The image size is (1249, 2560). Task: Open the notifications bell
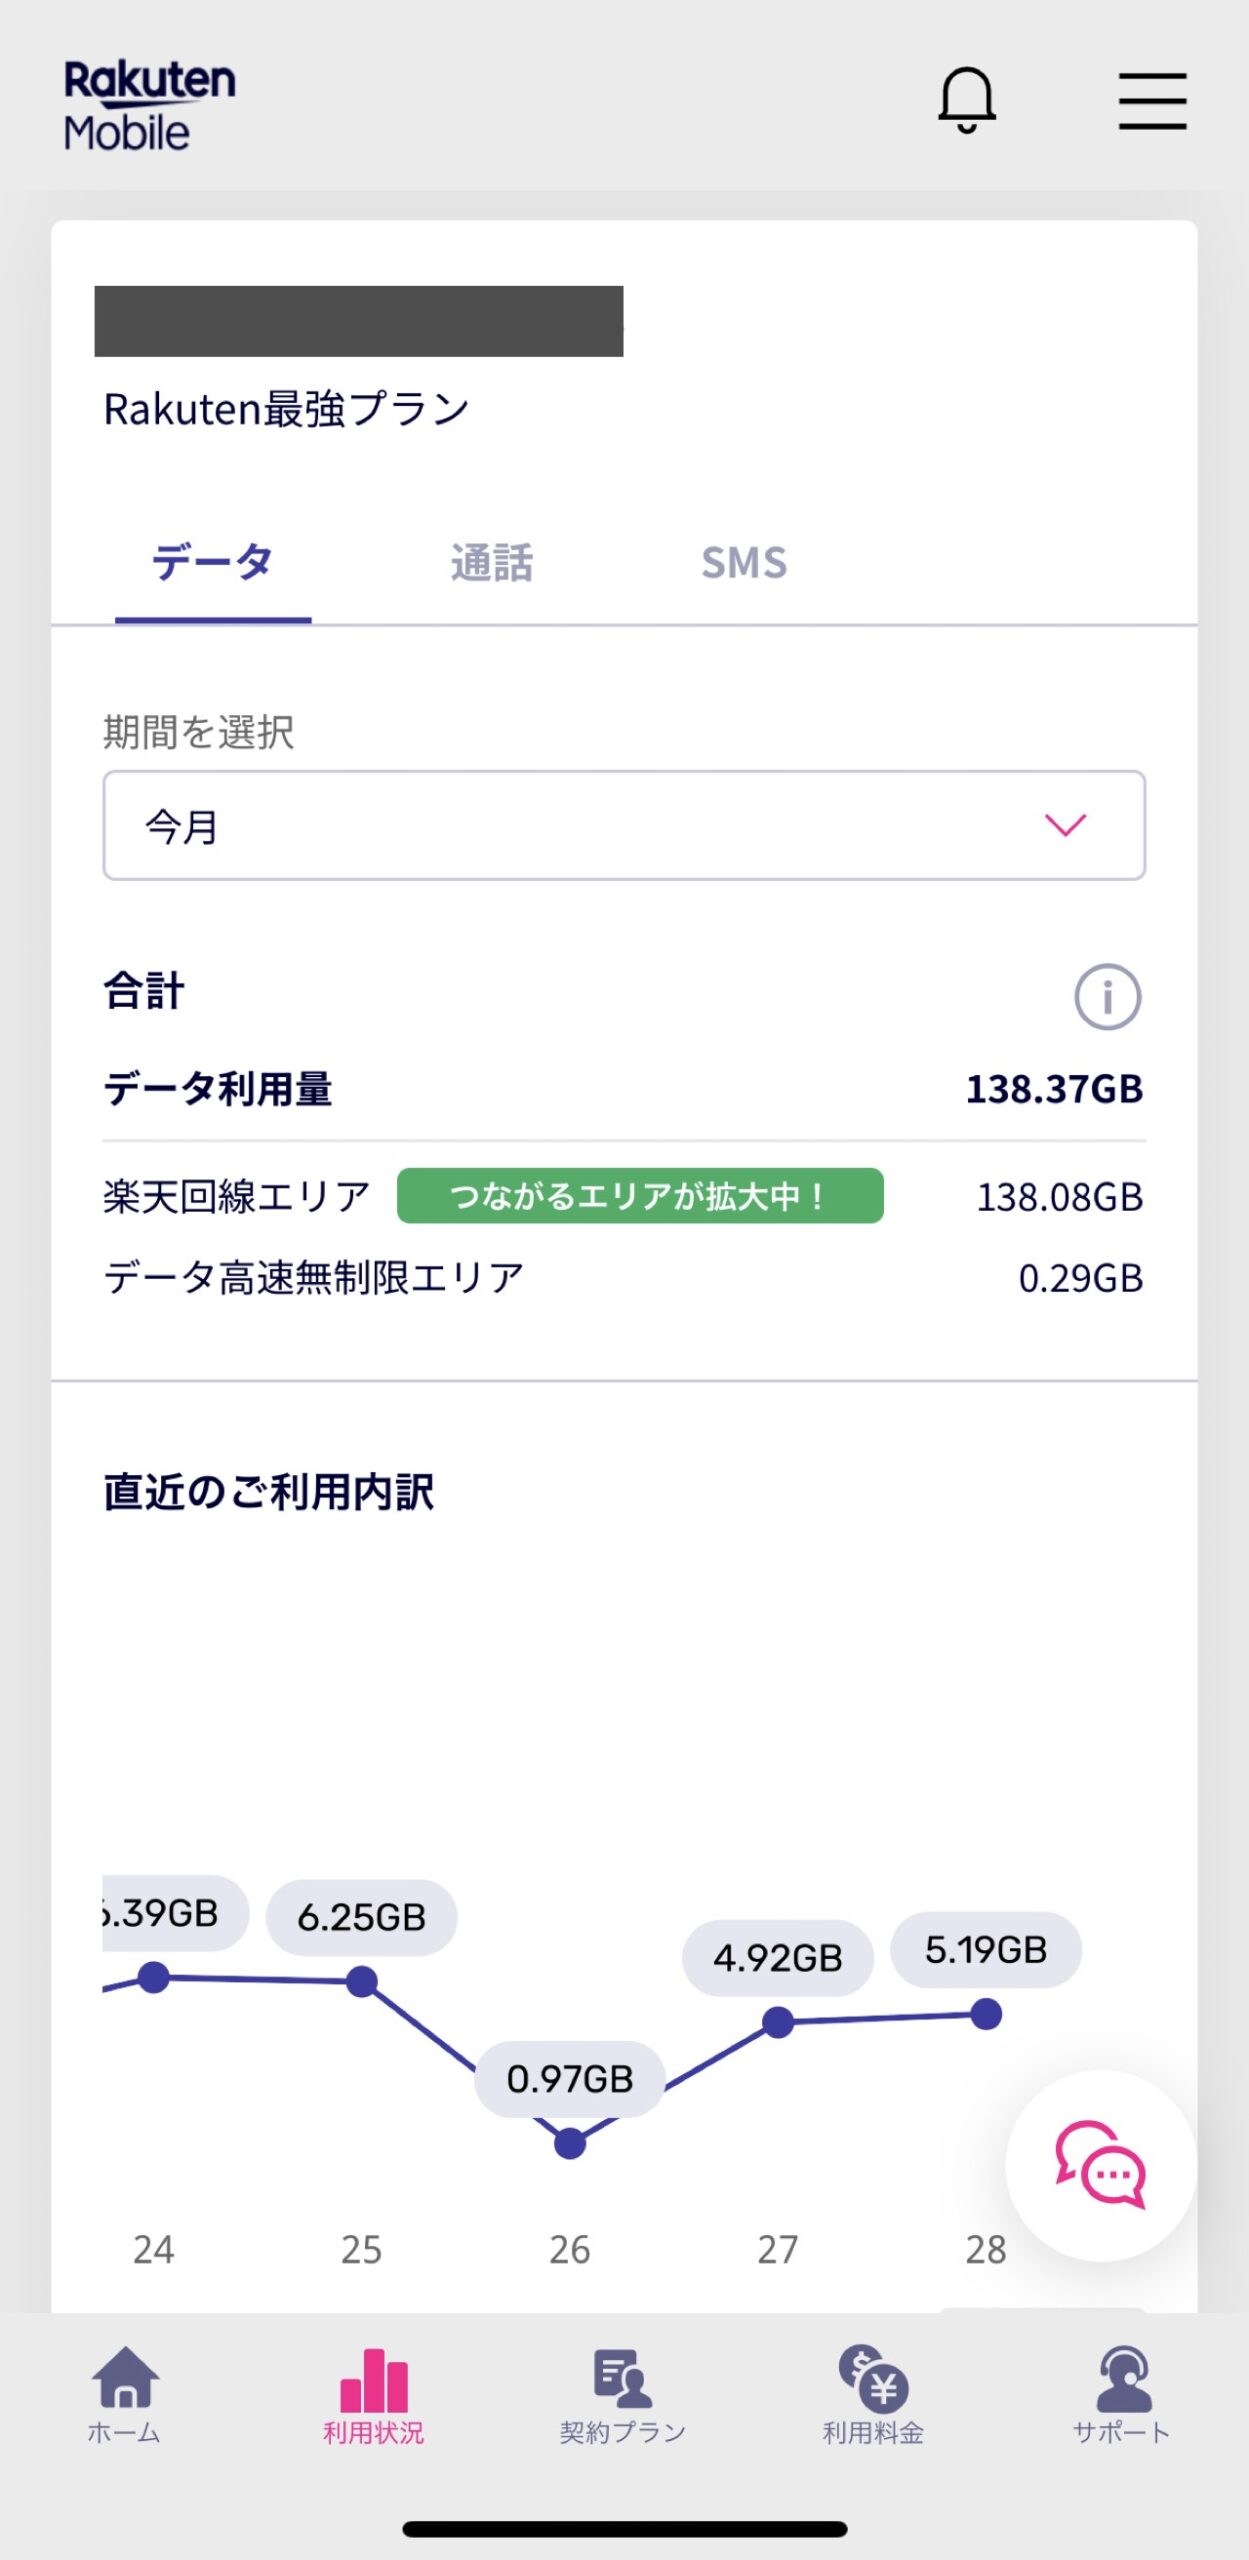[x=966, y=100]
